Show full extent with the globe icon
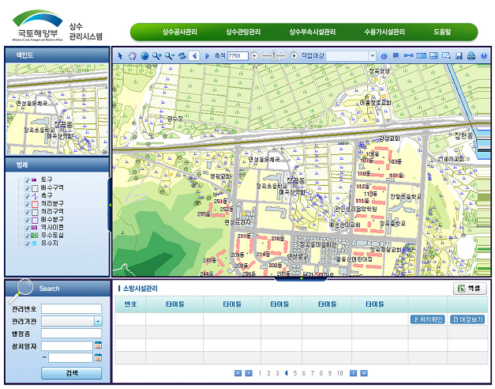Screen dimensions: 495x389 (x=144, y=56)
